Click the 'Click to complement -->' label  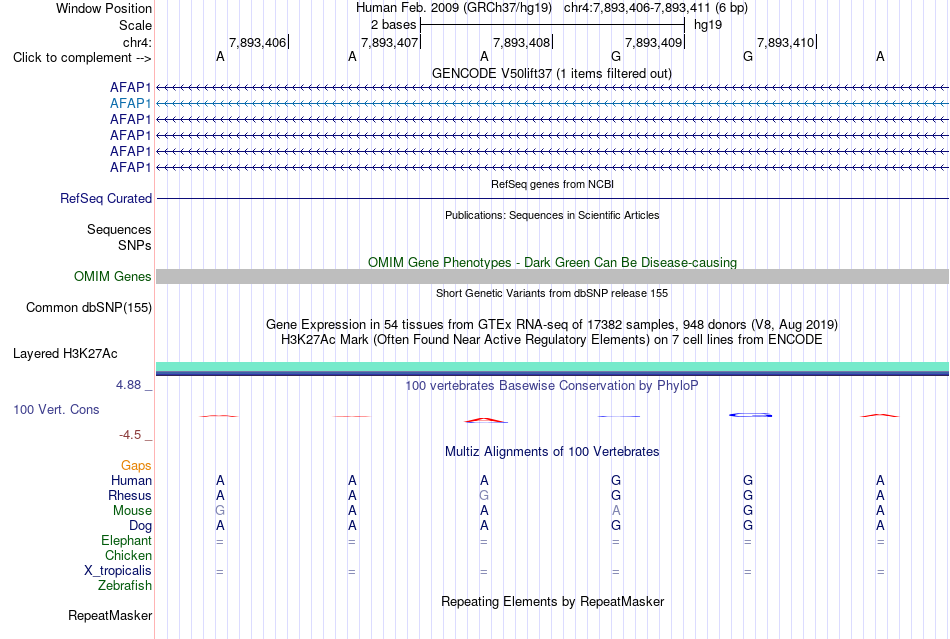coord(82,58)
